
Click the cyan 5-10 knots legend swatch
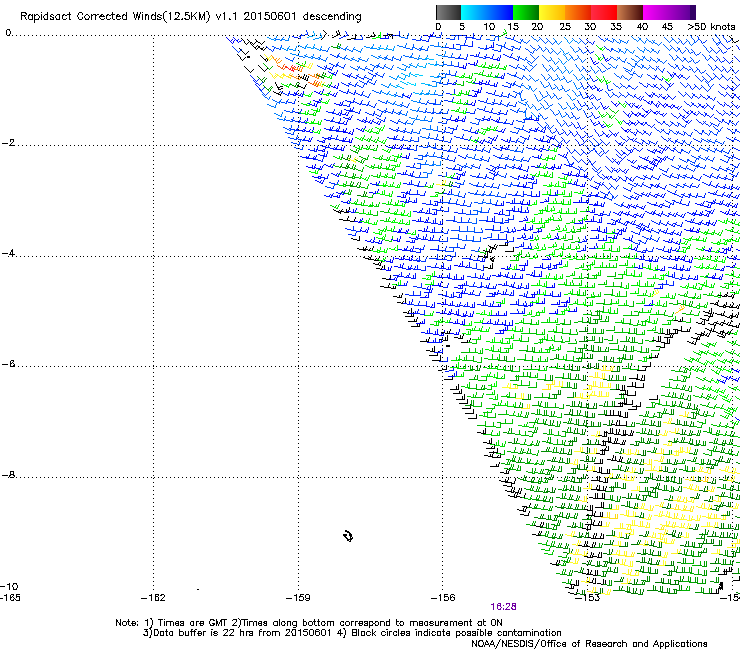pos(473,12)
